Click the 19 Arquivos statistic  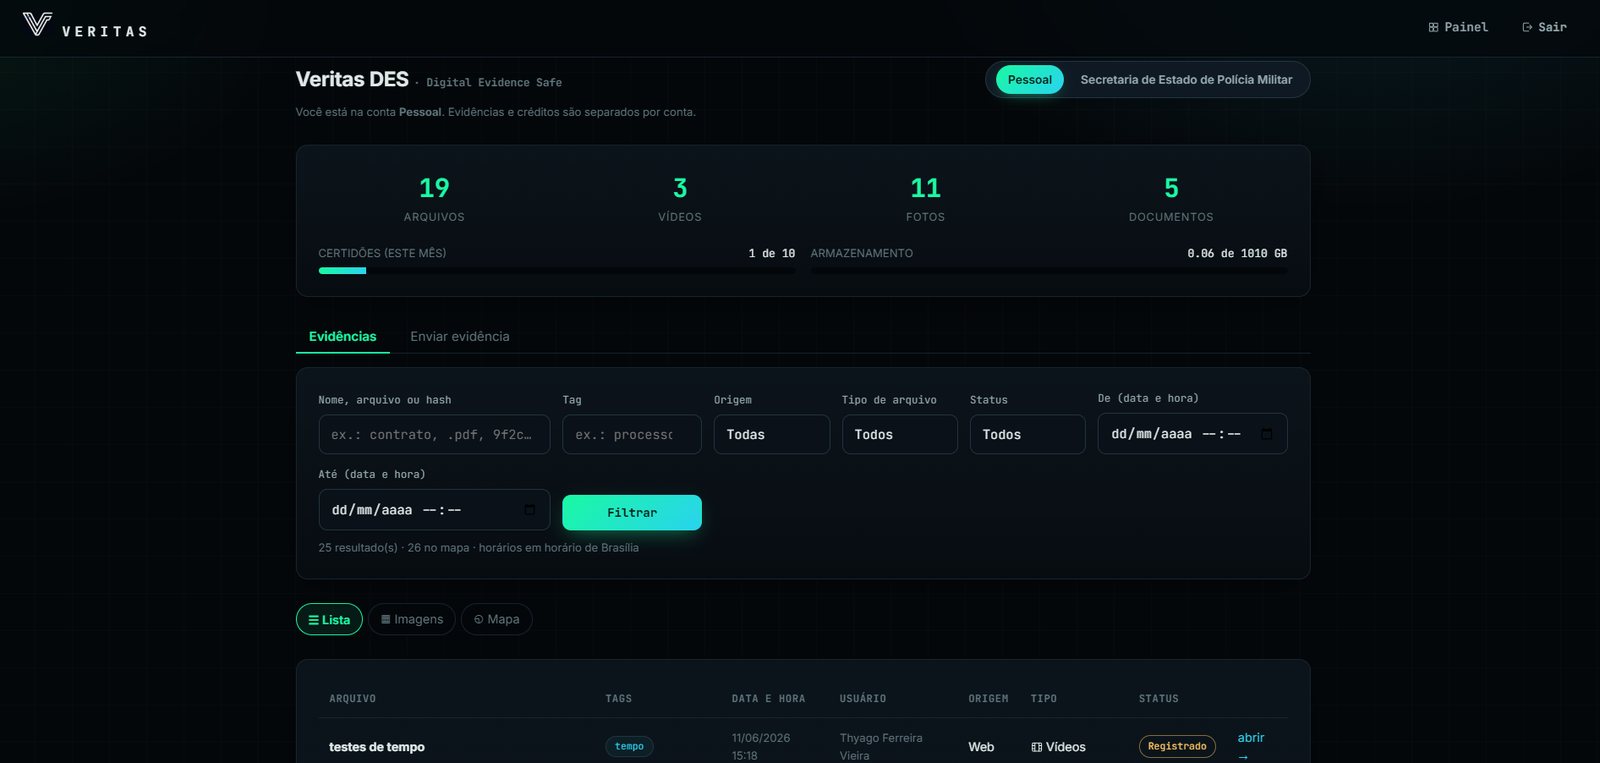[x=434, y=199]
